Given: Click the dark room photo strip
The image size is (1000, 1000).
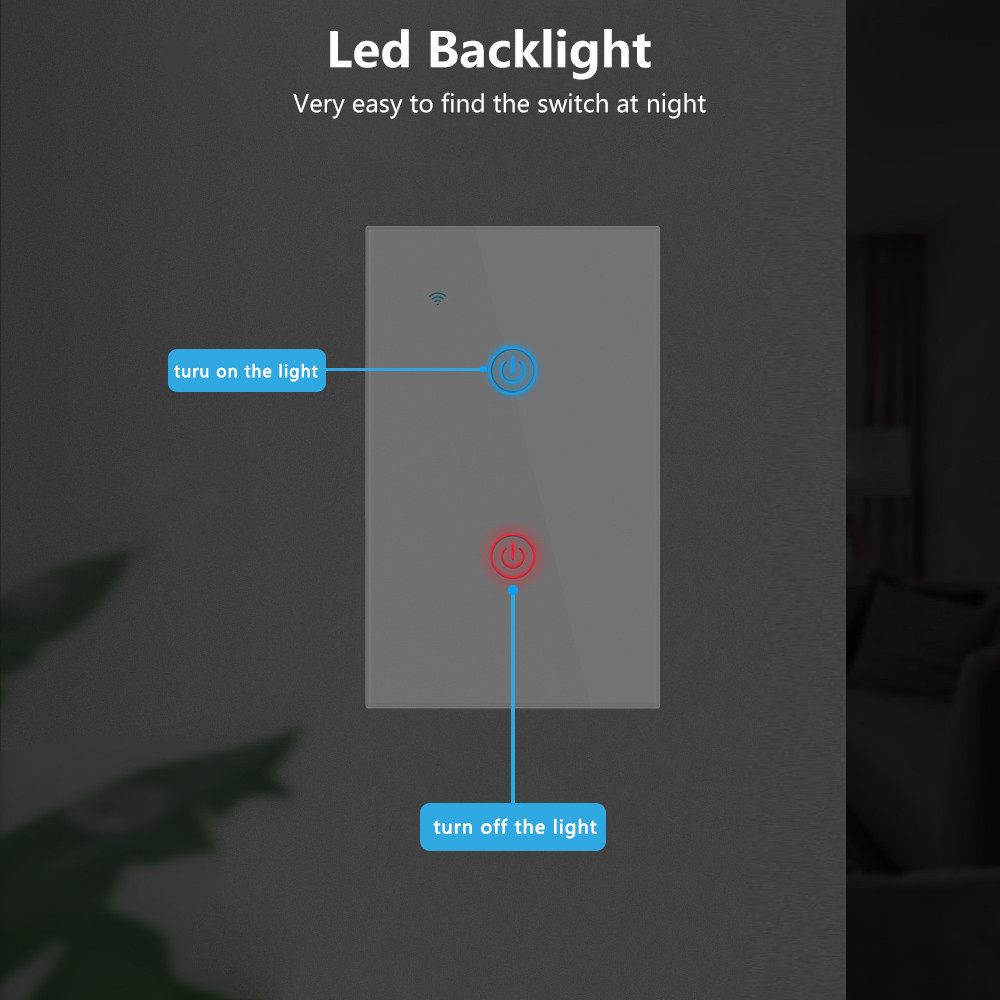Looking at the screenshot, I should (923, 500).
